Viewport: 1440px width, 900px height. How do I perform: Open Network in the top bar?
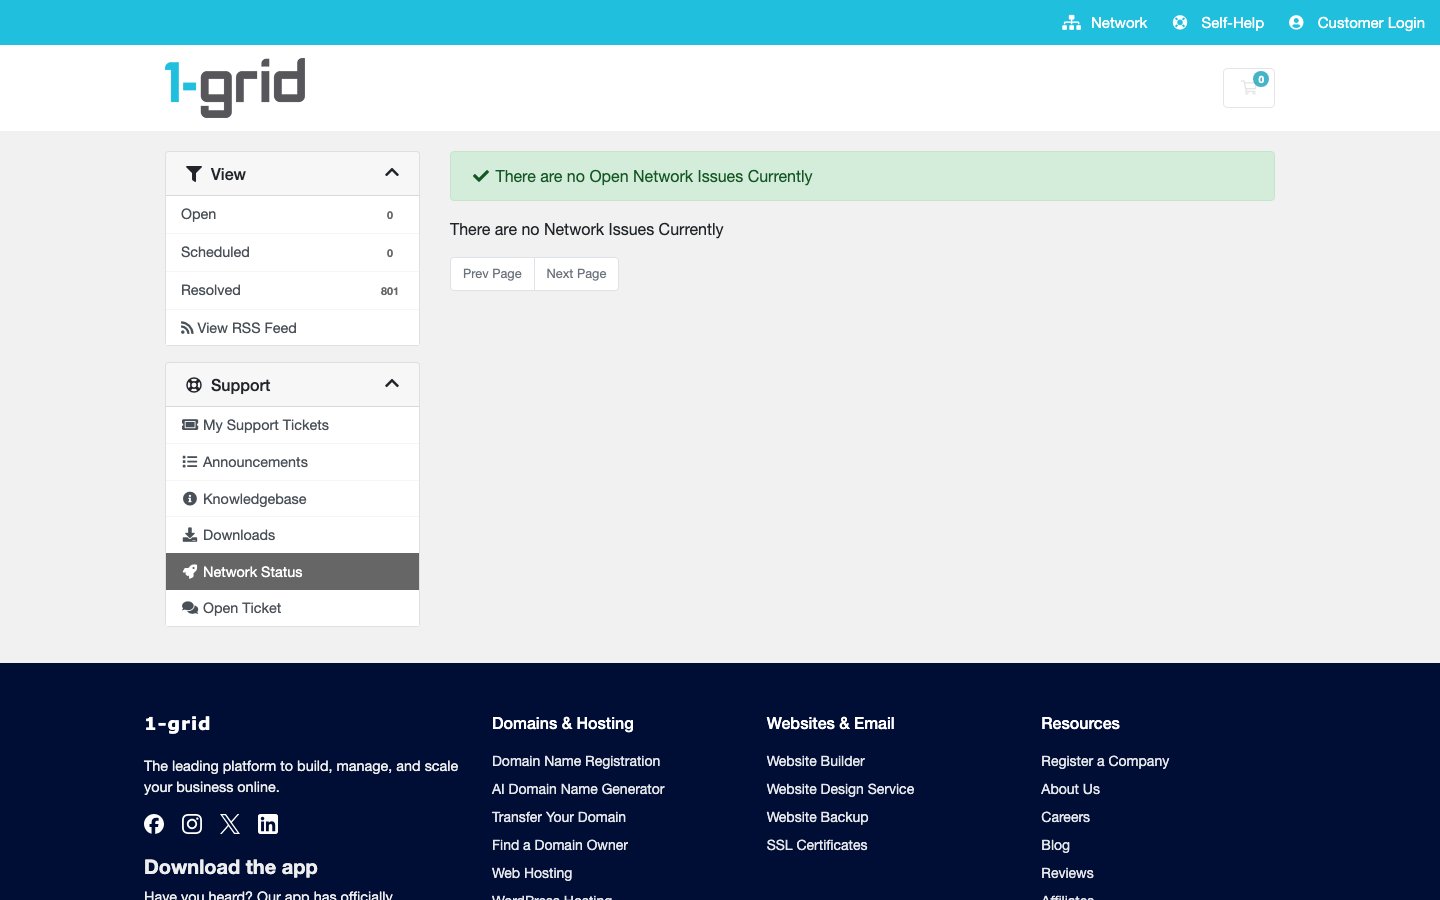pyautogui.click(x=1105, y=22)
